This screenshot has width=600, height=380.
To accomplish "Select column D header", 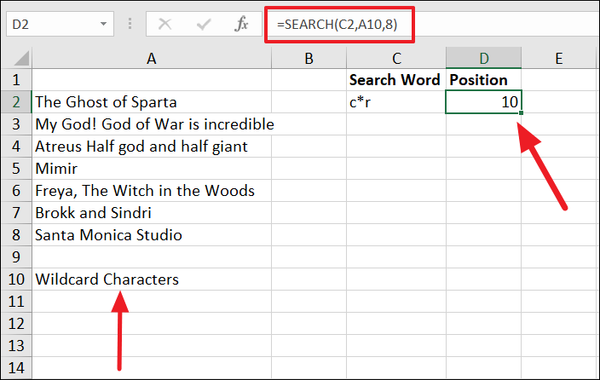I will (484, 58).
